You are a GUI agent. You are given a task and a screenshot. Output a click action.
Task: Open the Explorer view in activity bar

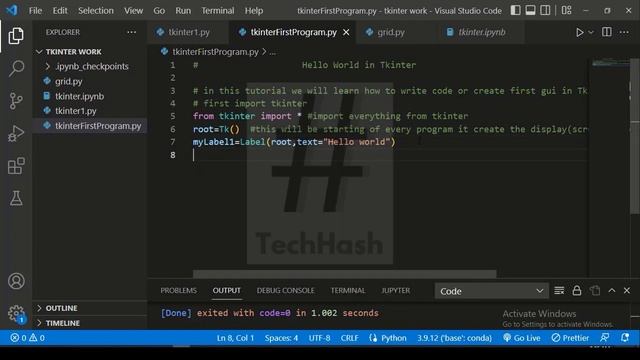point(16,36)
